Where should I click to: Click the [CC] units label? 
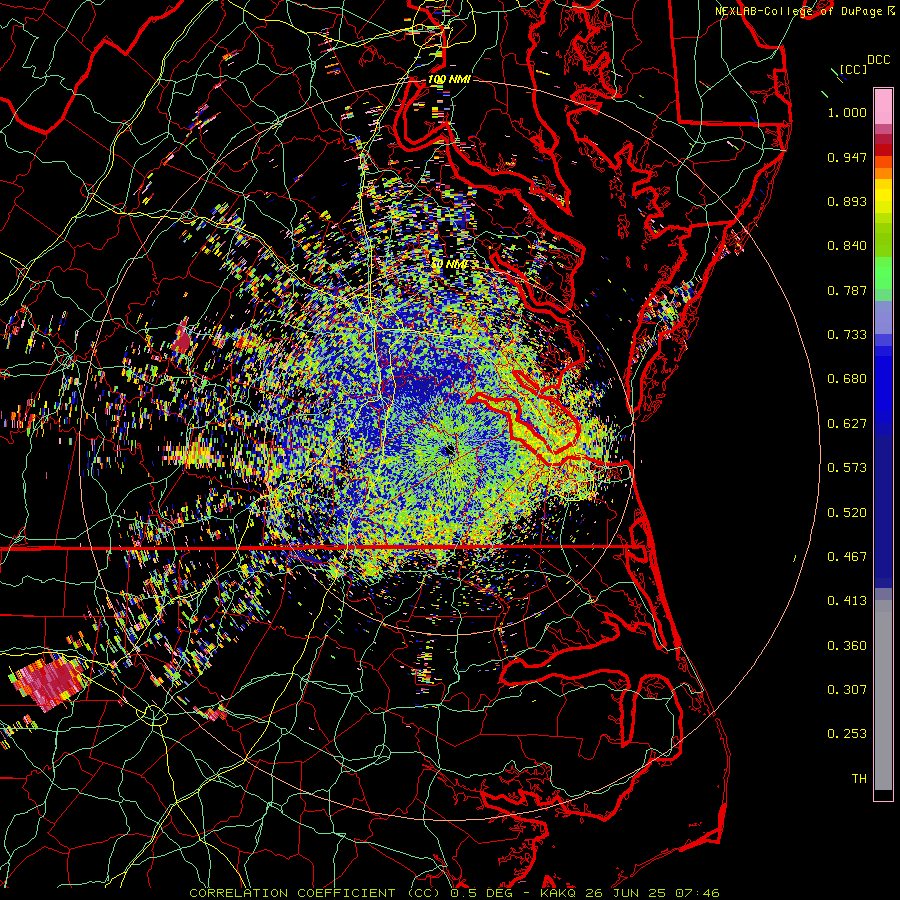coord(853,69)
